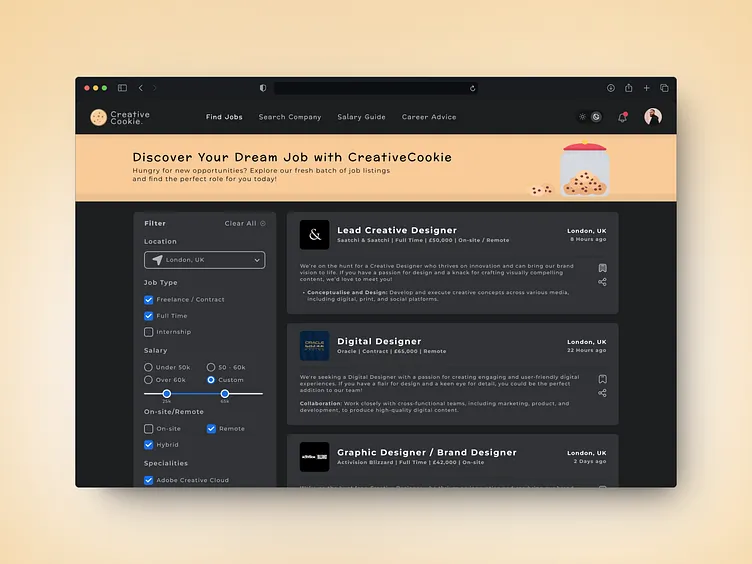Bookmark the Digital Designer job
Image resolution: width=752 pixels, height=564 pixels.
pos(602,379)
